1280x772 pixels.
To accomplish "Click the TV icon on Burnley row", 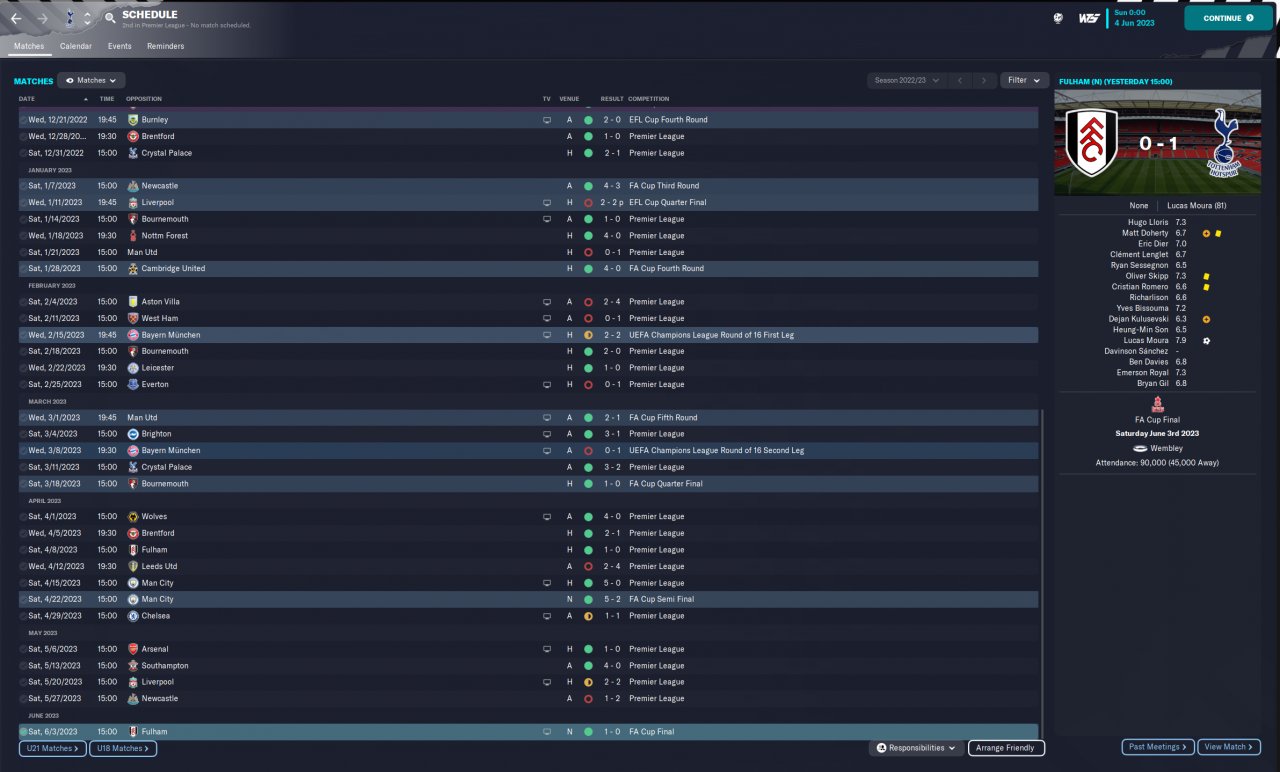I will click(547, 120).
